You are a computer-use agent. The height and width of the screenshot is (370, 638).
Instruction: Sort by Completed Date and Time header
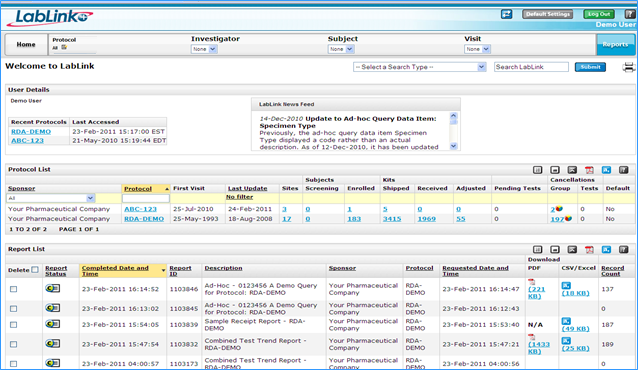115,271
